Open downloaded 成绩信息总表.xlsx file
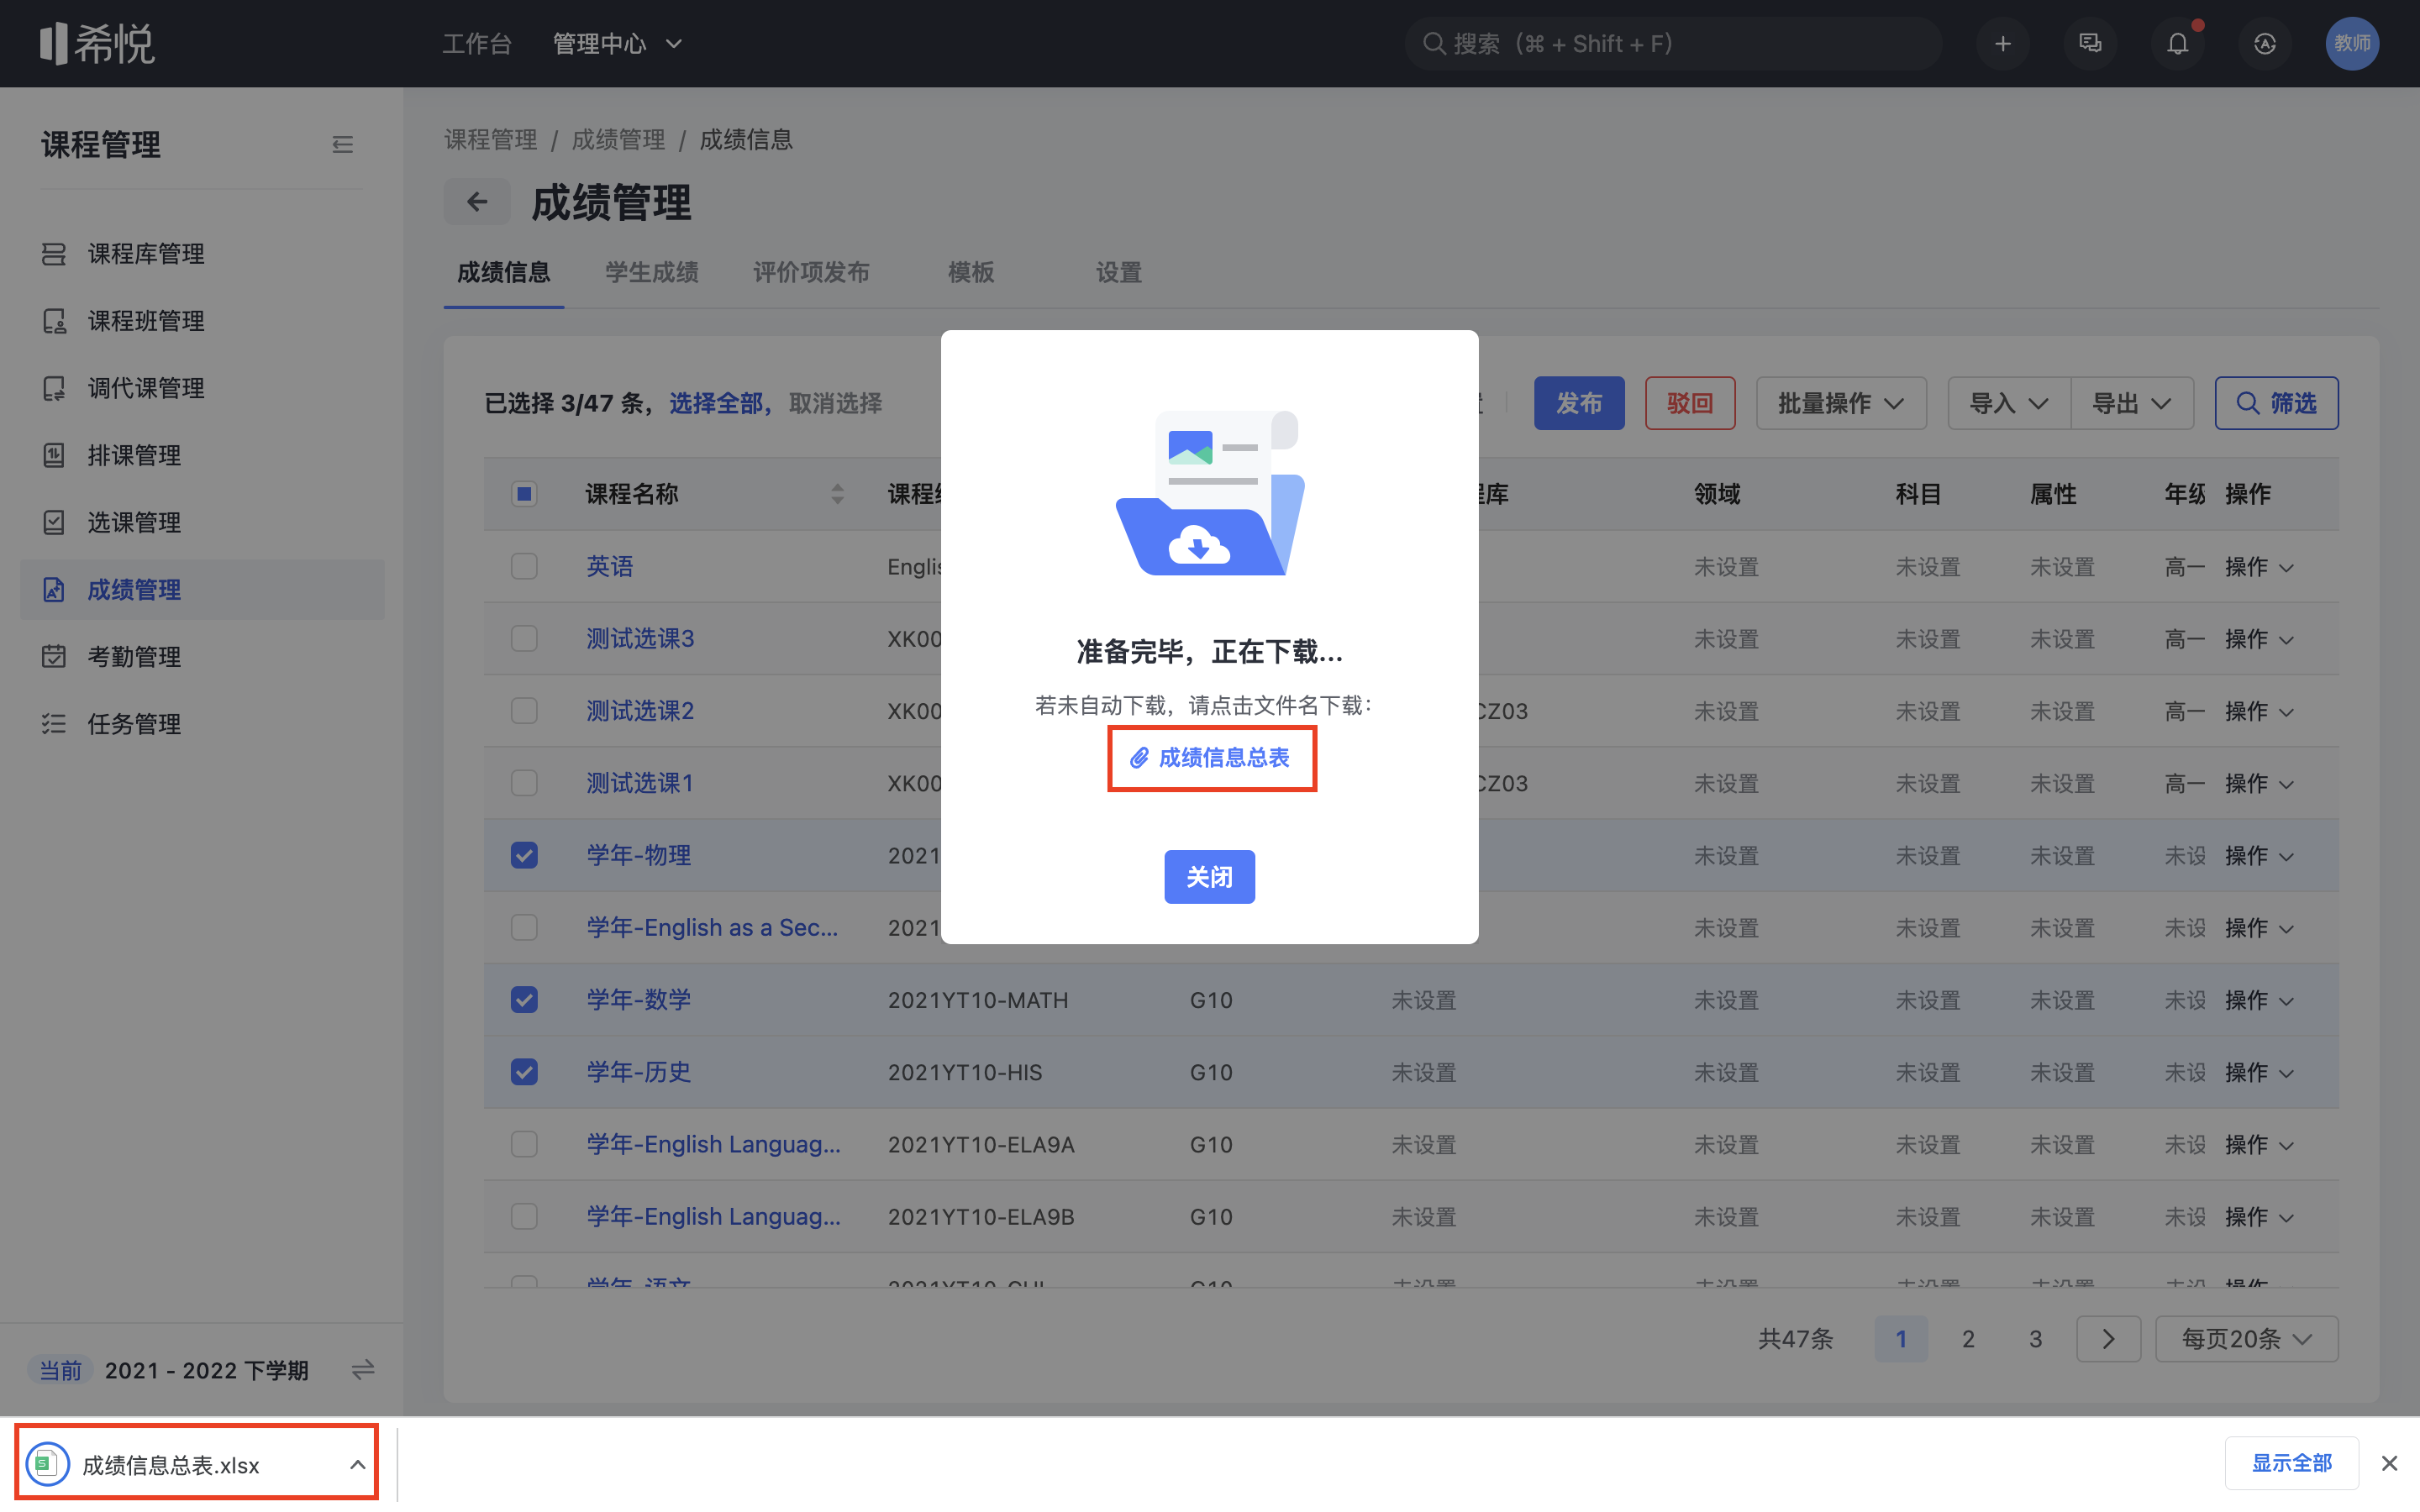Screen dimensions: 2420x1512 (170, 1465)
